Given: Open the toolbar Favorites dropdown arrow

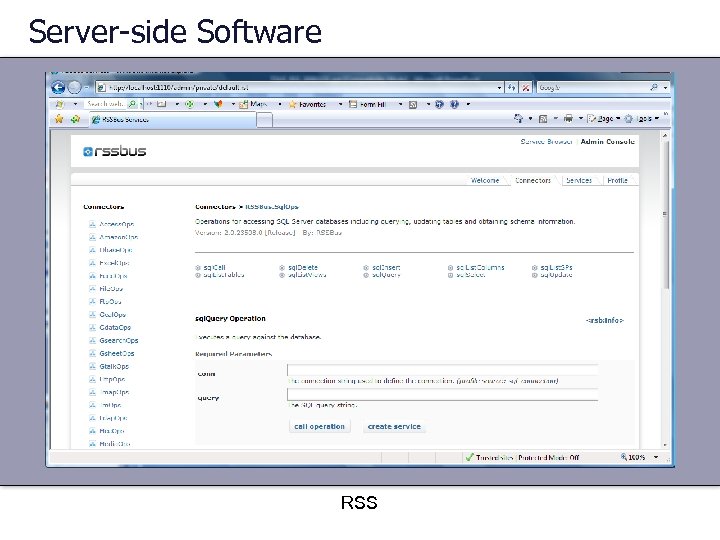Looking at the screenshot, I should pyautogui.click(x=340, y=104).
